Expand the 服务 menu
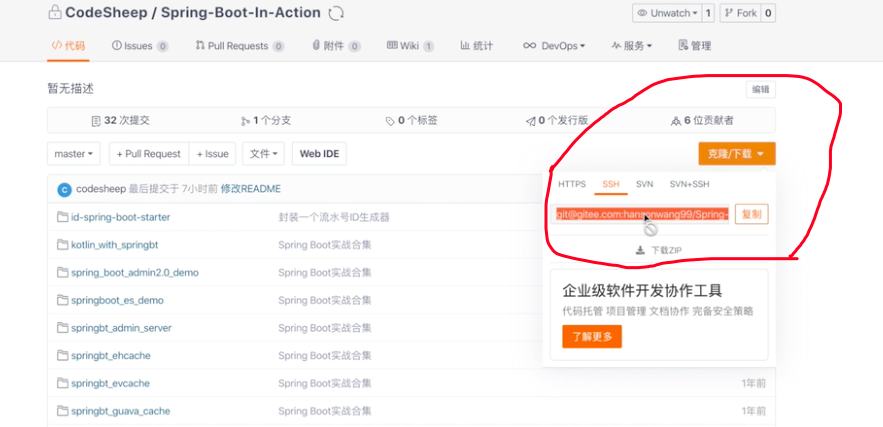 click(x=632, y=46)
